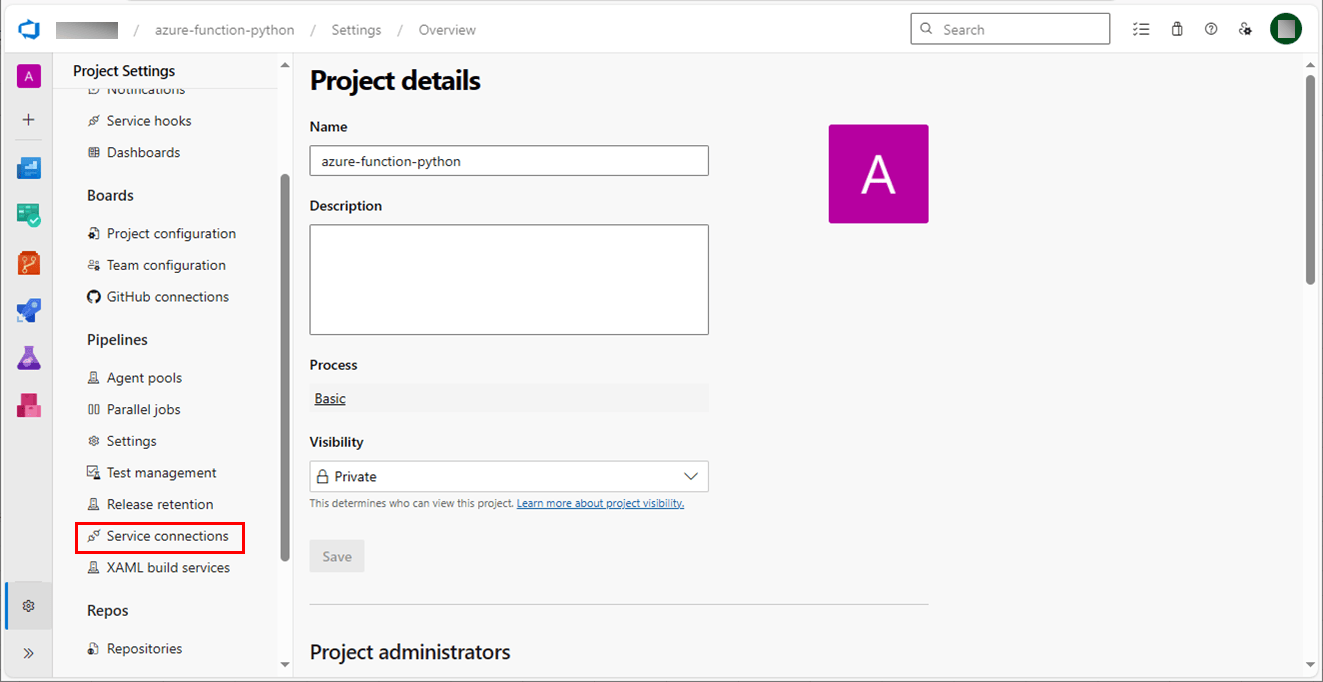Expand the left rail with double chevron

point(28,653)
